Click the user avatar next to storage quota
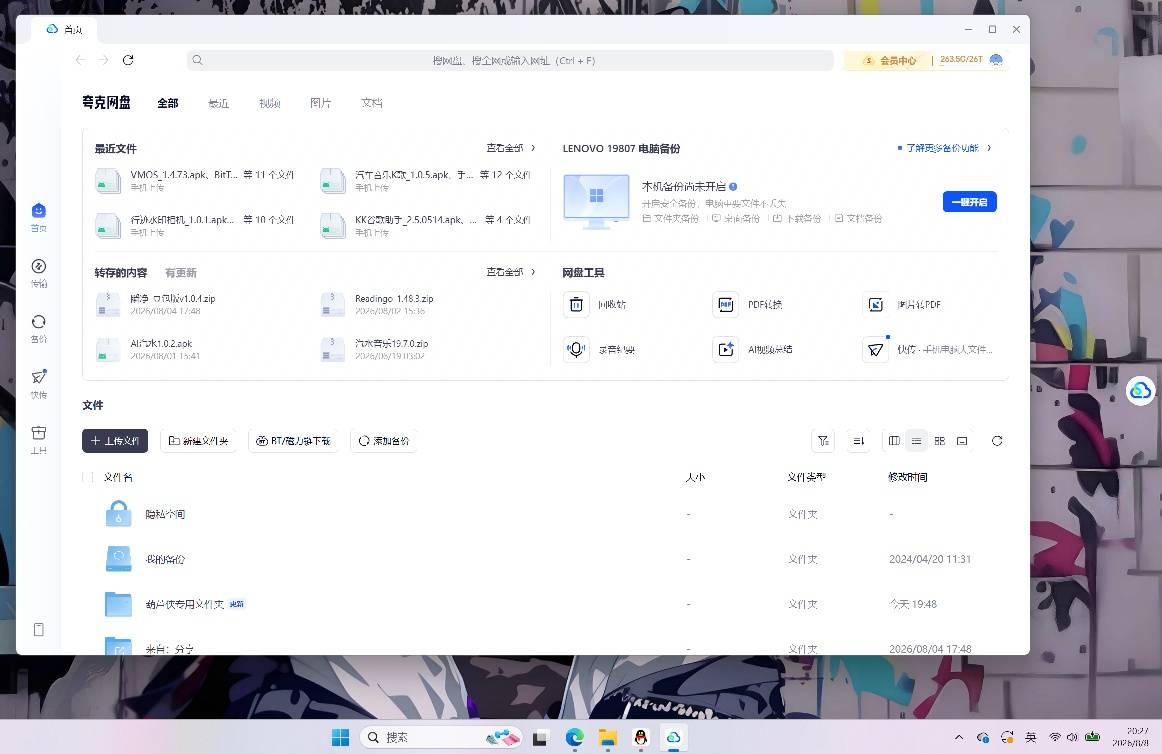This screenshot has height=754, width=1162. pyautogui.click(x=996, y=60)
